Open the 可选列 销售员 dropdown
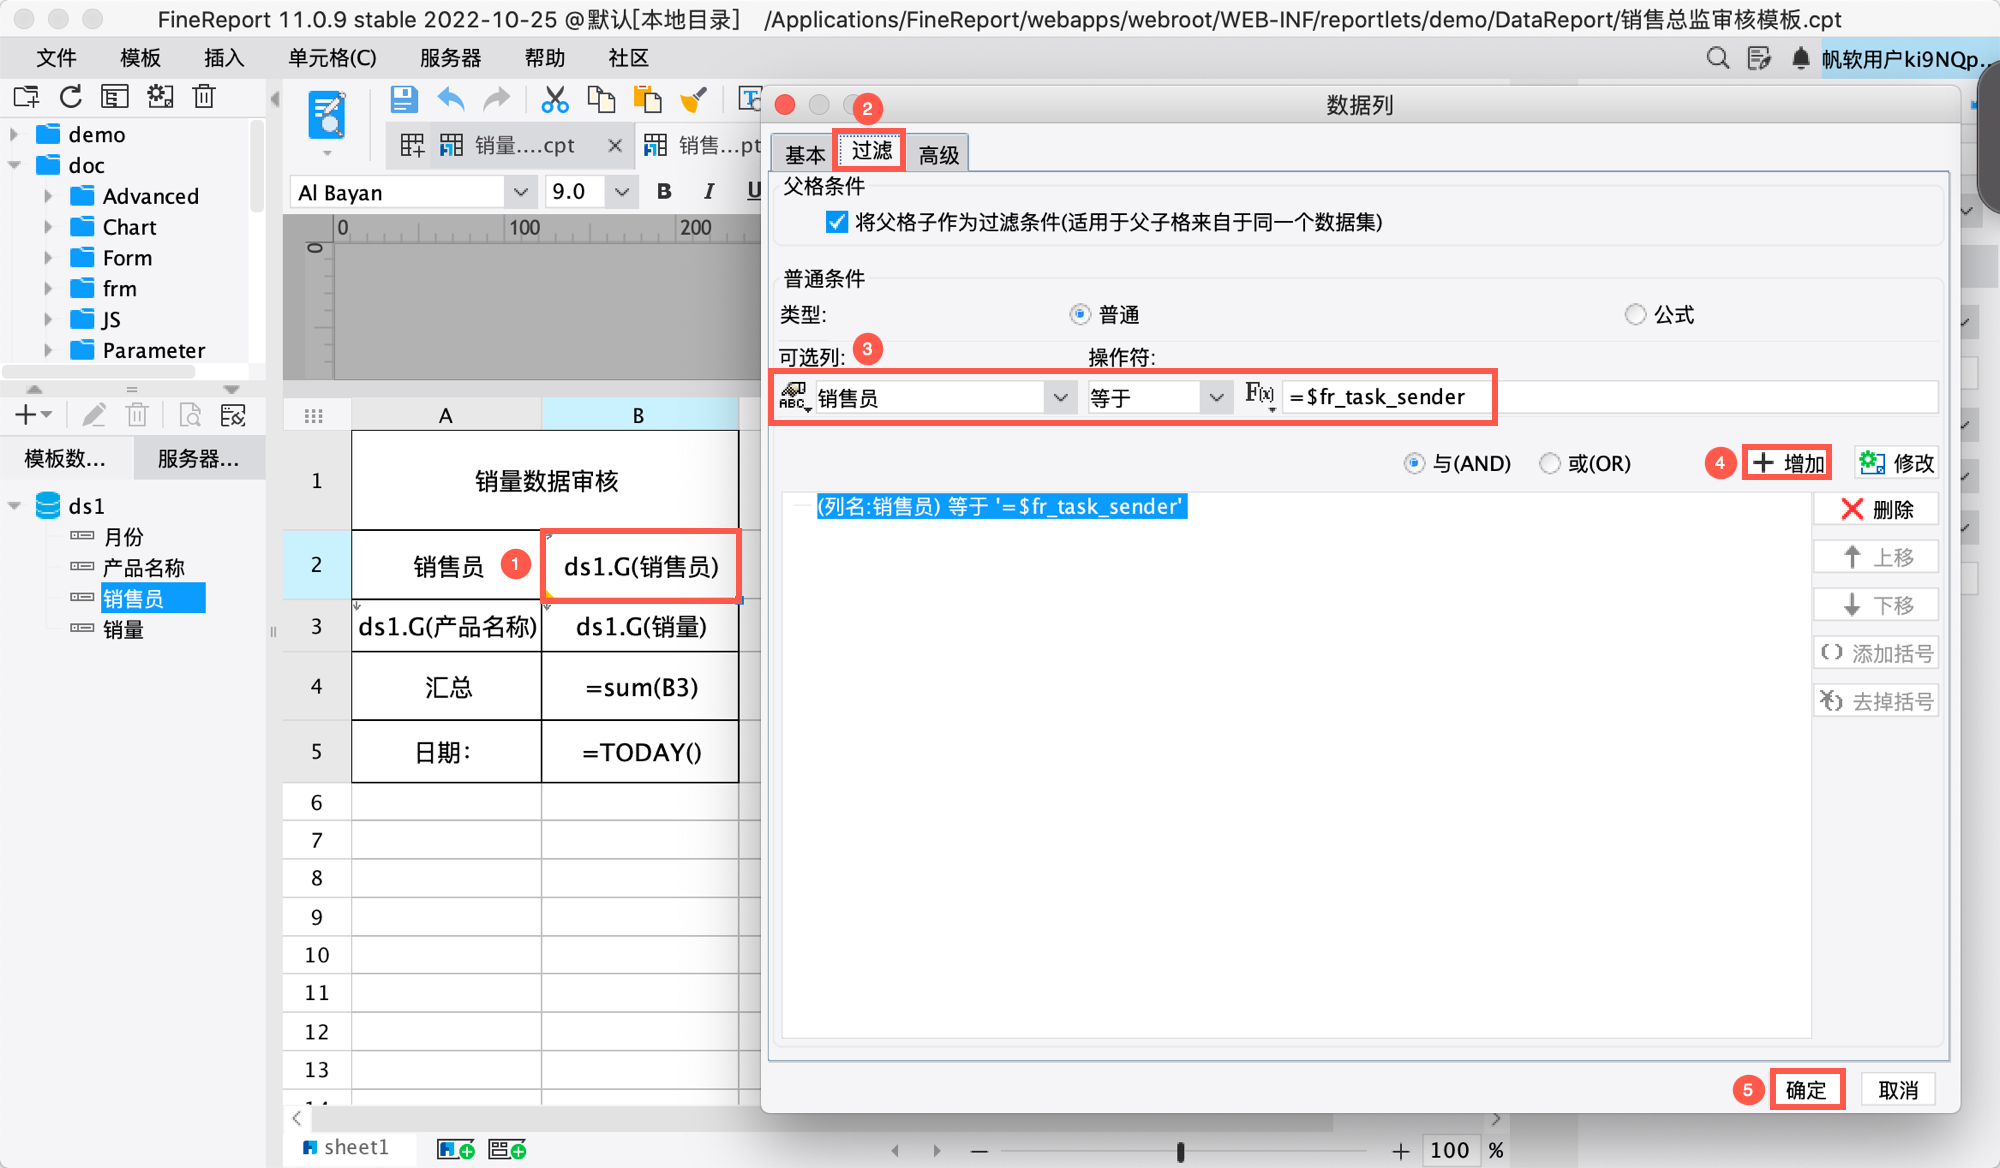2000x1168 pixels. point(1060,398)
